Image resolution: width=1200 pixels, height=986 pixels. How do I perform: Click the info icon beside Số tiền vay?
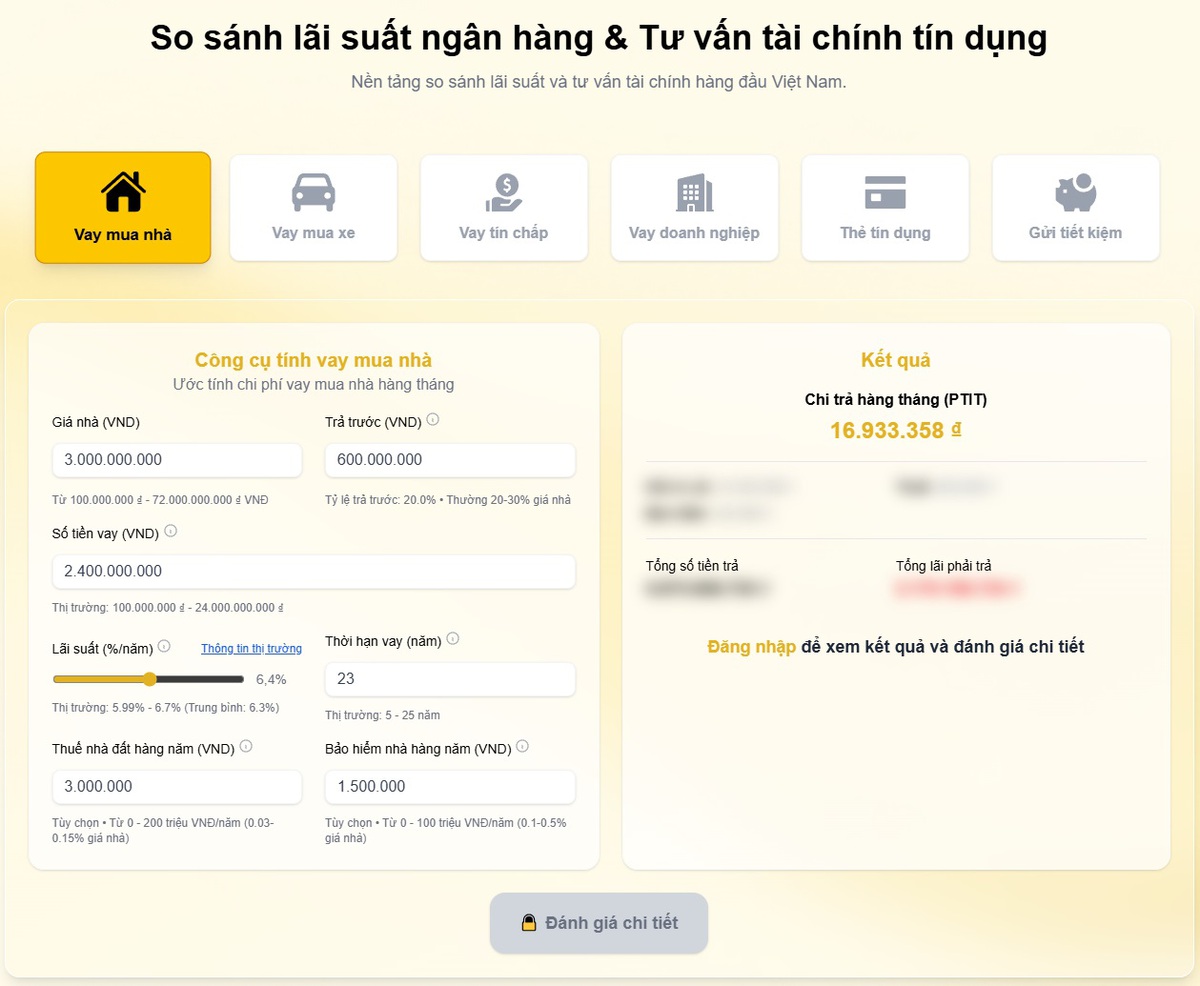point(170,532)
